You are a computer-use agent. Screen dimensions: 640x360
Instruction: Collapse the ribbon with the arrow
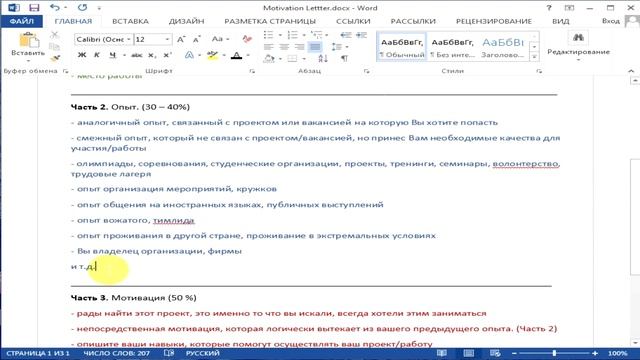[631, 71]
